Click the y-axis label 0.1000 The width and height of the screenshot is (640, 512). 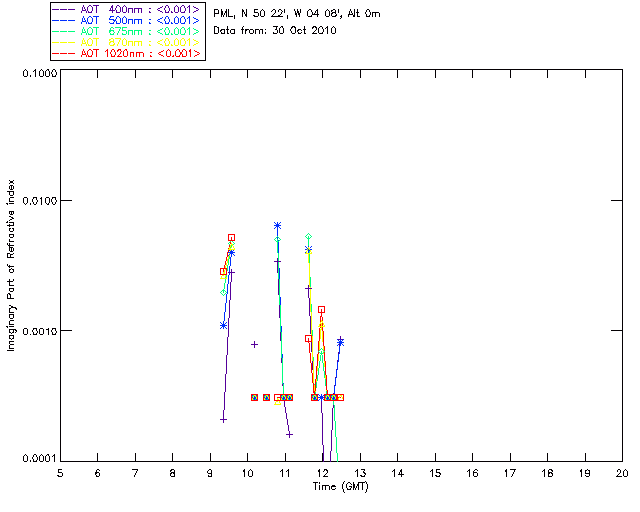tap(40, 73)
